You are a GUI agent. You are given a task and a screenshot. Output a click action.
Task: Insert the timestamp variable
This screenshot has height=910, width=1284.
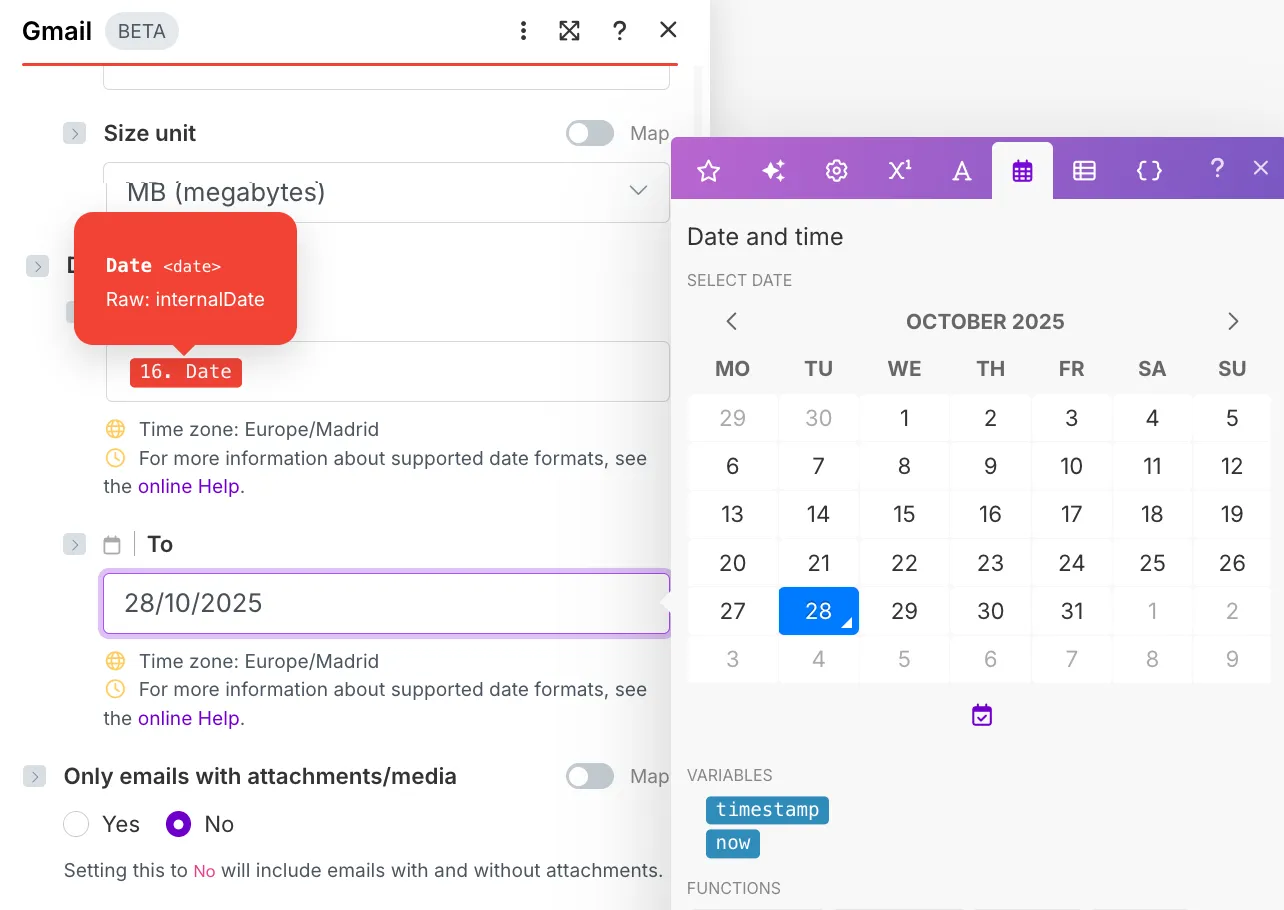click(x=767, y=810)
